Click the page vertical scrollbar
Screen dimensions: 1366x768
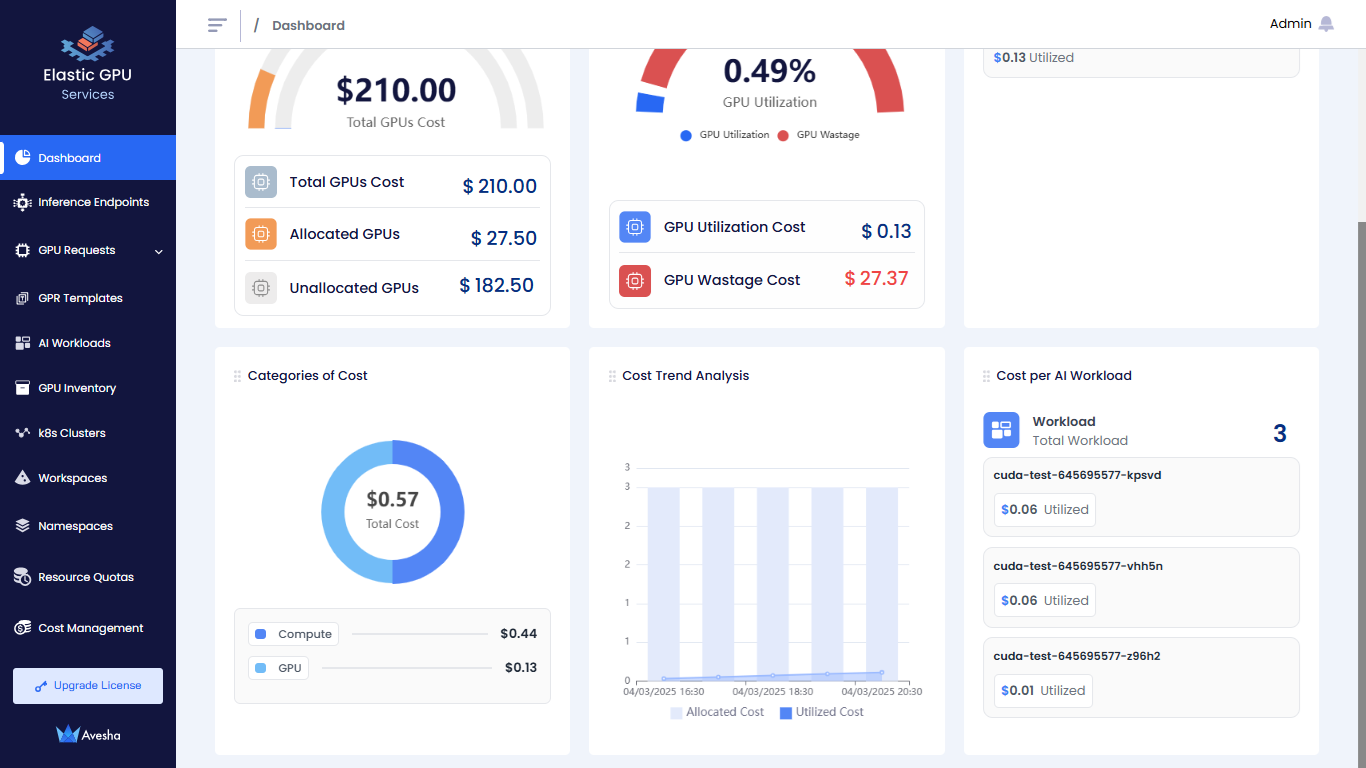(x=1361, y=494)
